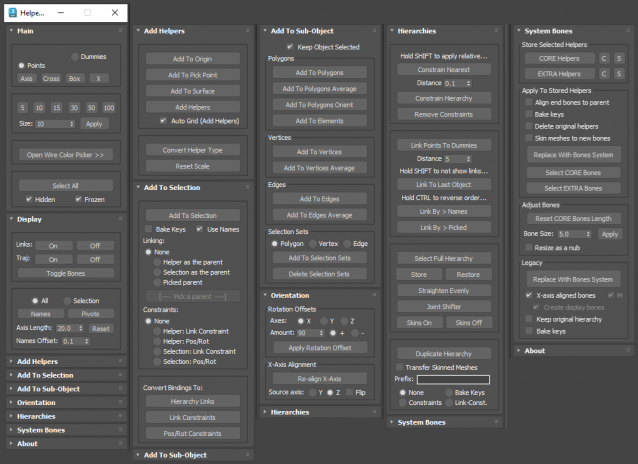
Task: Open Wire Color Picker
Action: click(x=66, y=155)
